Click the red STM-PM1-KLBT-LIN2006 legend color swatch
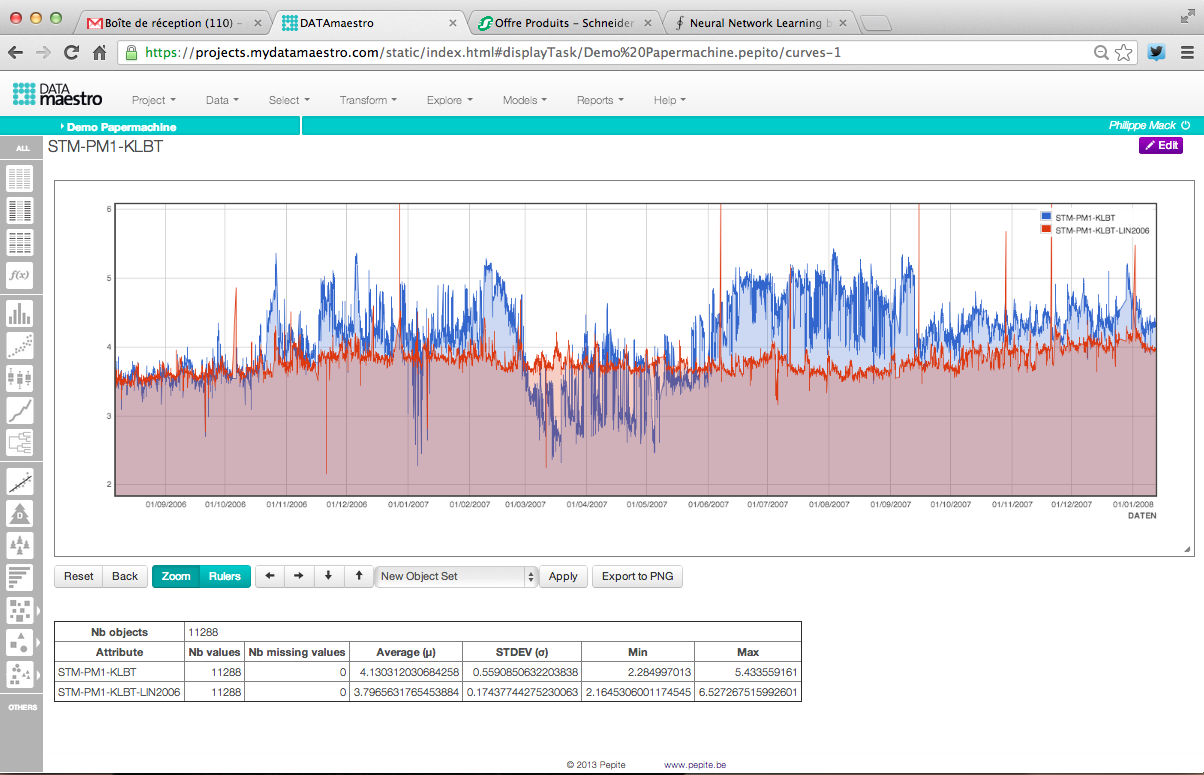 [x=1046, y=230]
